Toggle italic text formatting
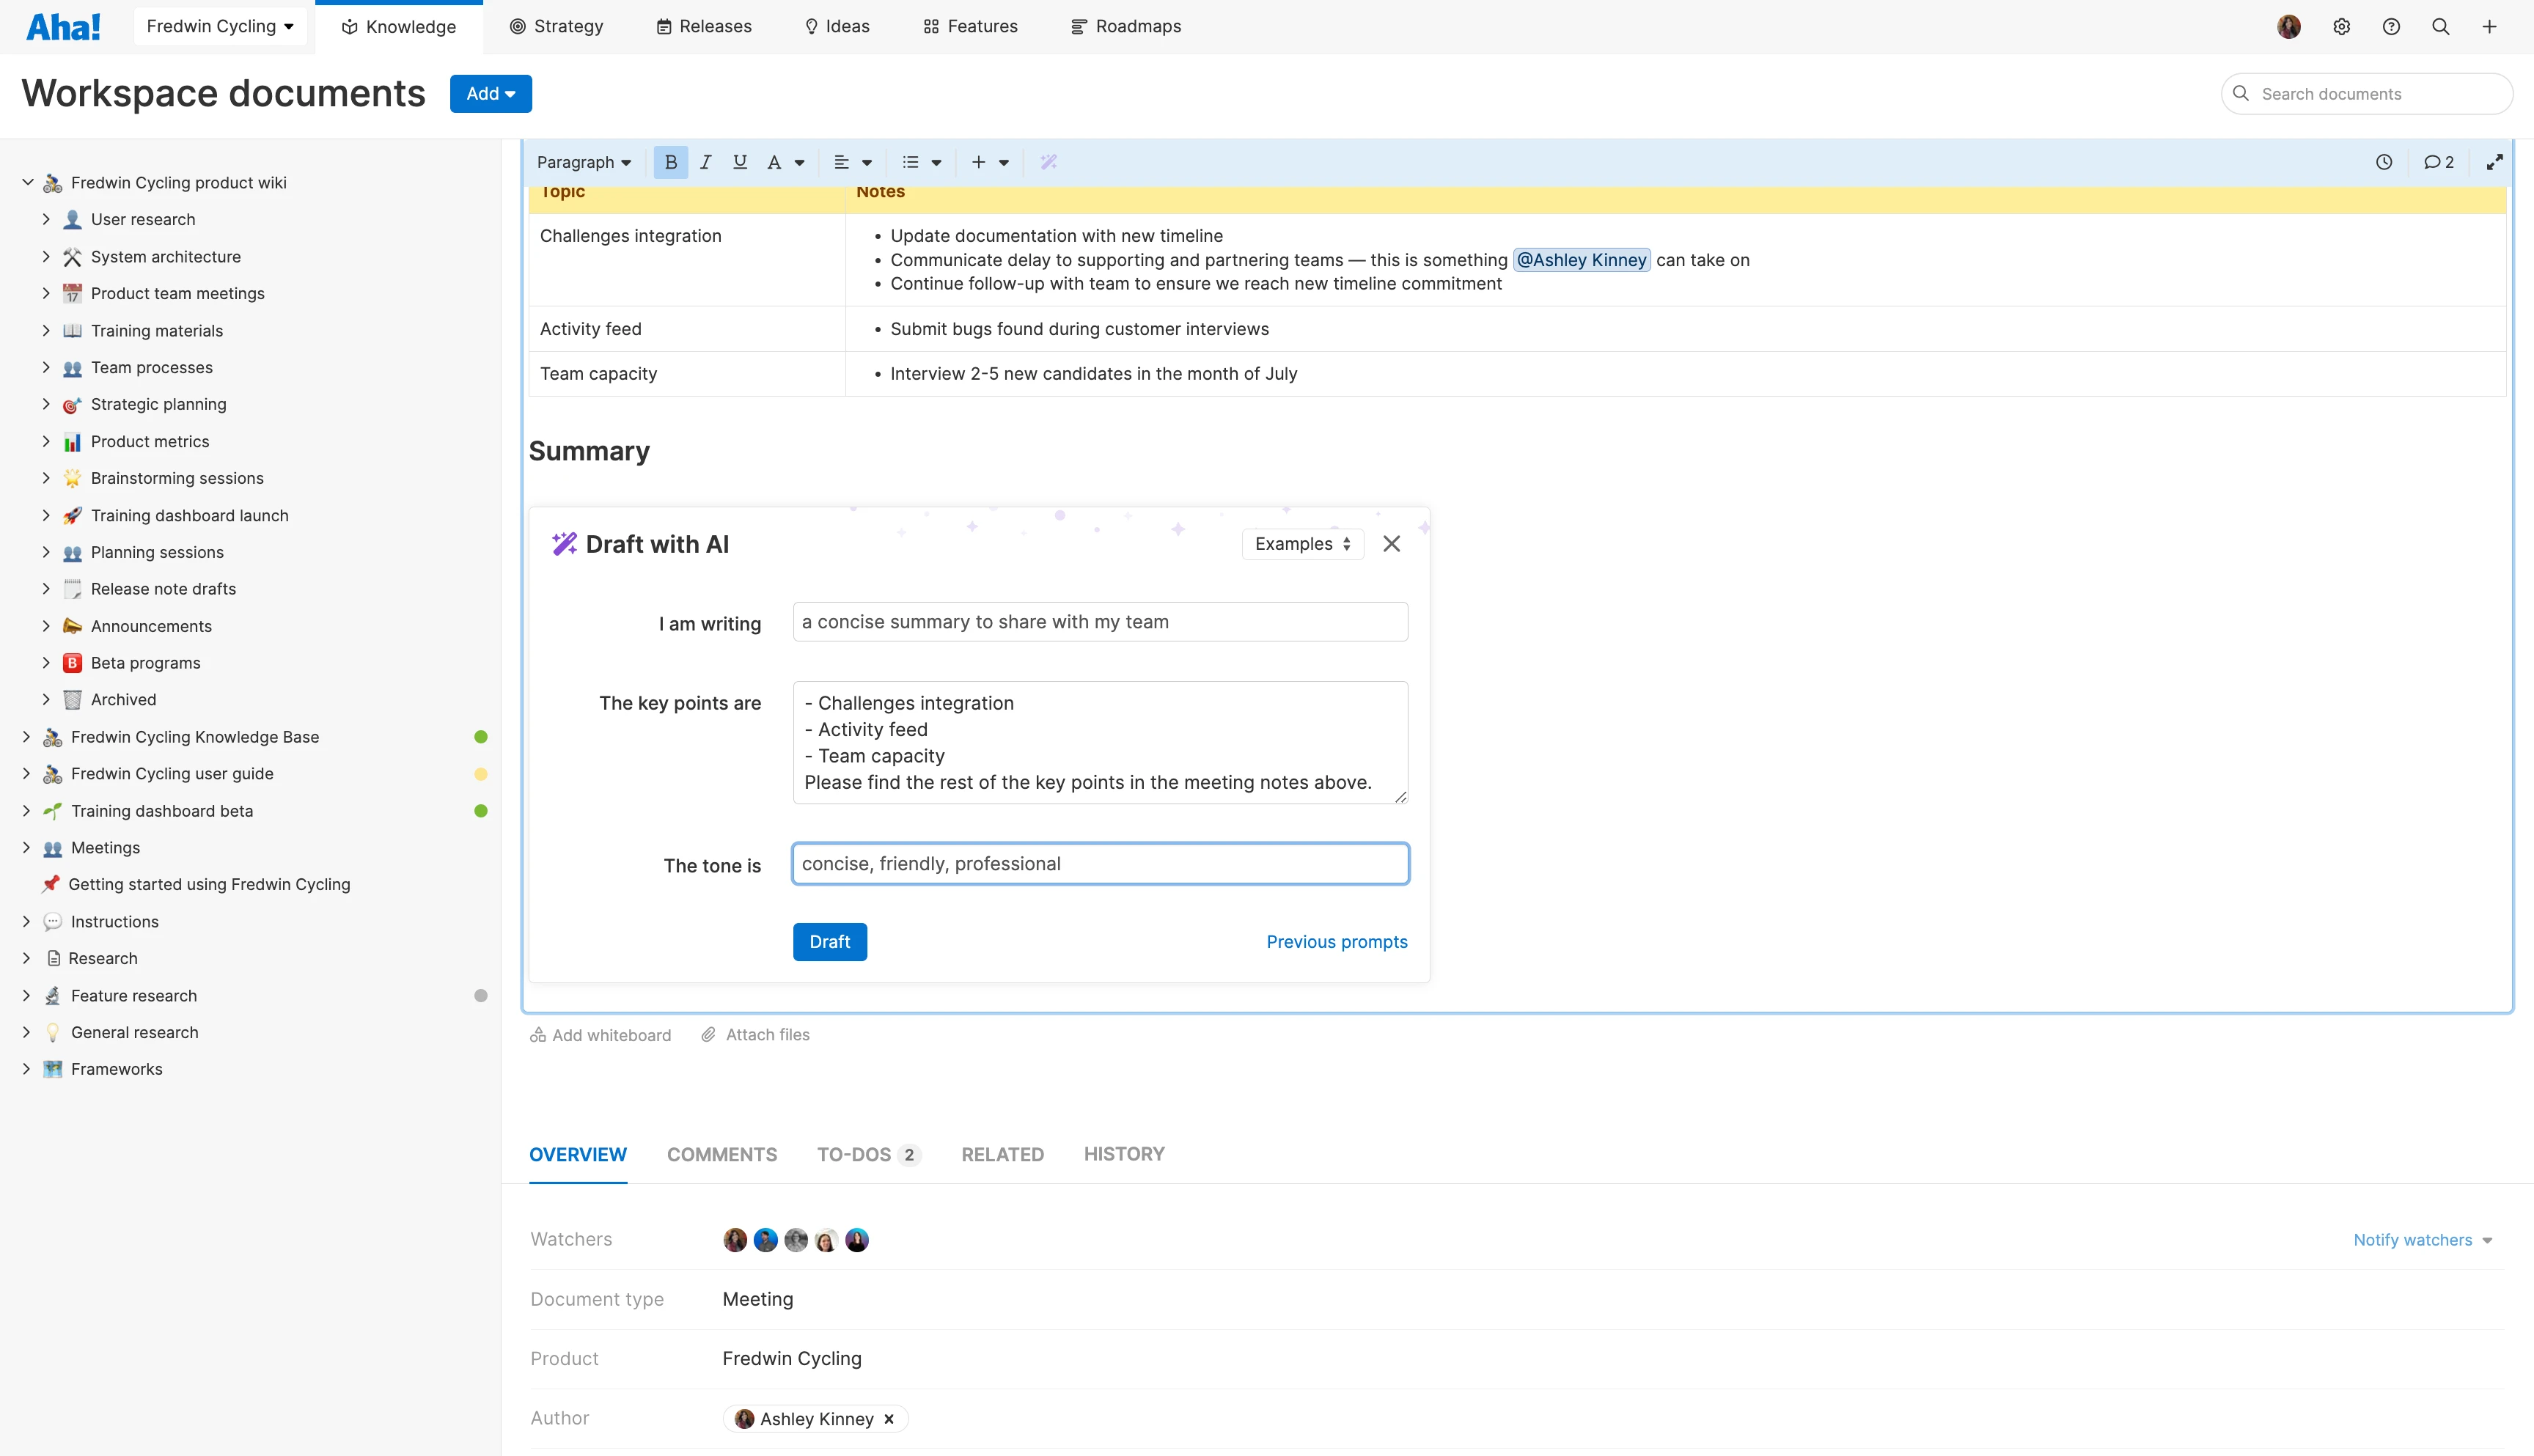This screenshot has height=1456, width=2534. pos(705,162)
